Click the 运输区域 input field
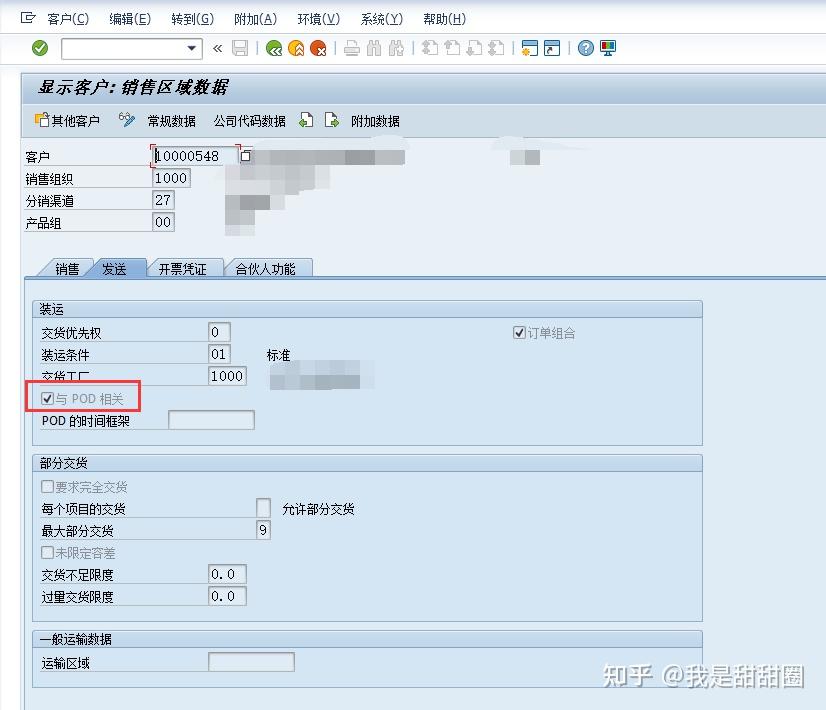826x710 pixels. pyautogui.click(x=248, y=661)
